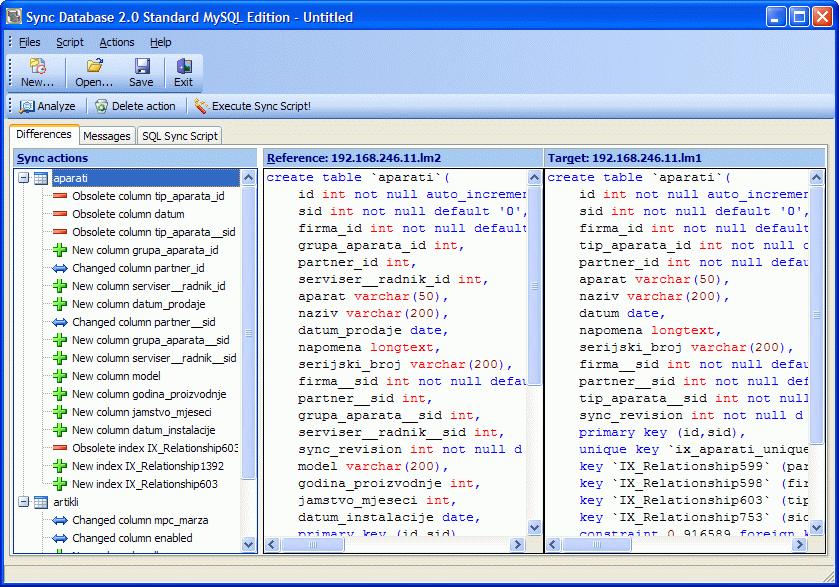Select Obsolete column tip_aparata_id action

pos(148,196)
